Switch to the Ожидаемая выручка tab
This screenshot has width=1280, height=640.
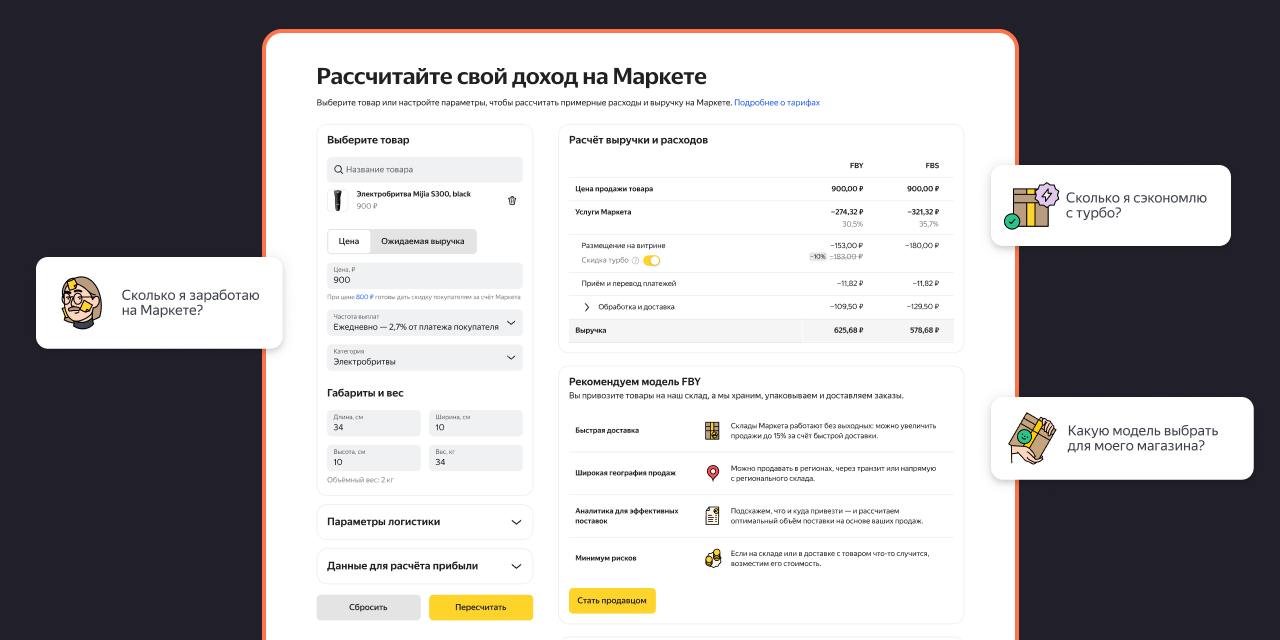(x=423, y=241)
